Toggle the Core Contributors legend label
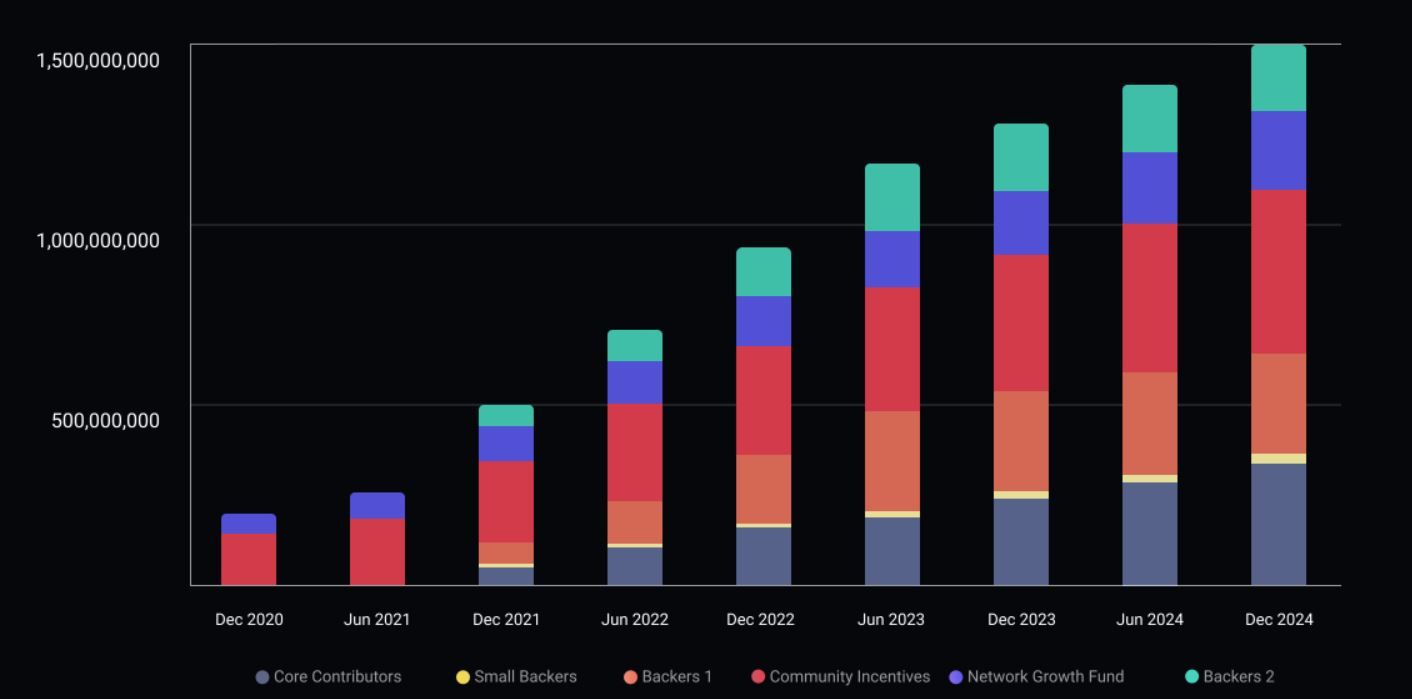 pyautogui.click(x=337, y=677)
